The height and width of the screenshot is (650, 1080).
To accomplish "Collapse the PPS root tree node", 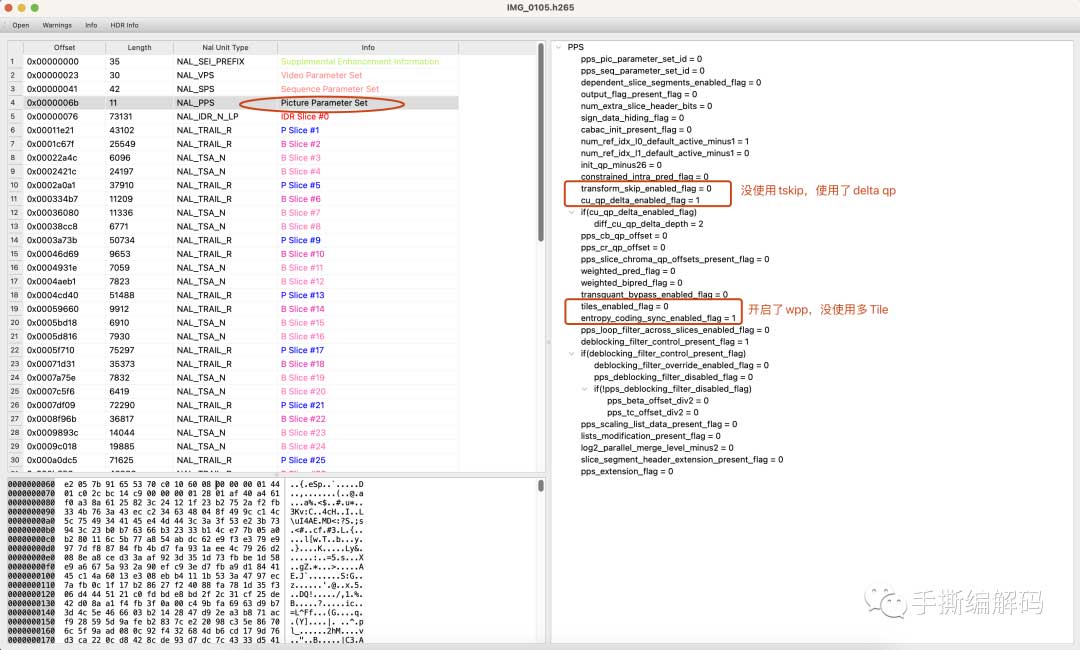I will [x=560, y=47].
